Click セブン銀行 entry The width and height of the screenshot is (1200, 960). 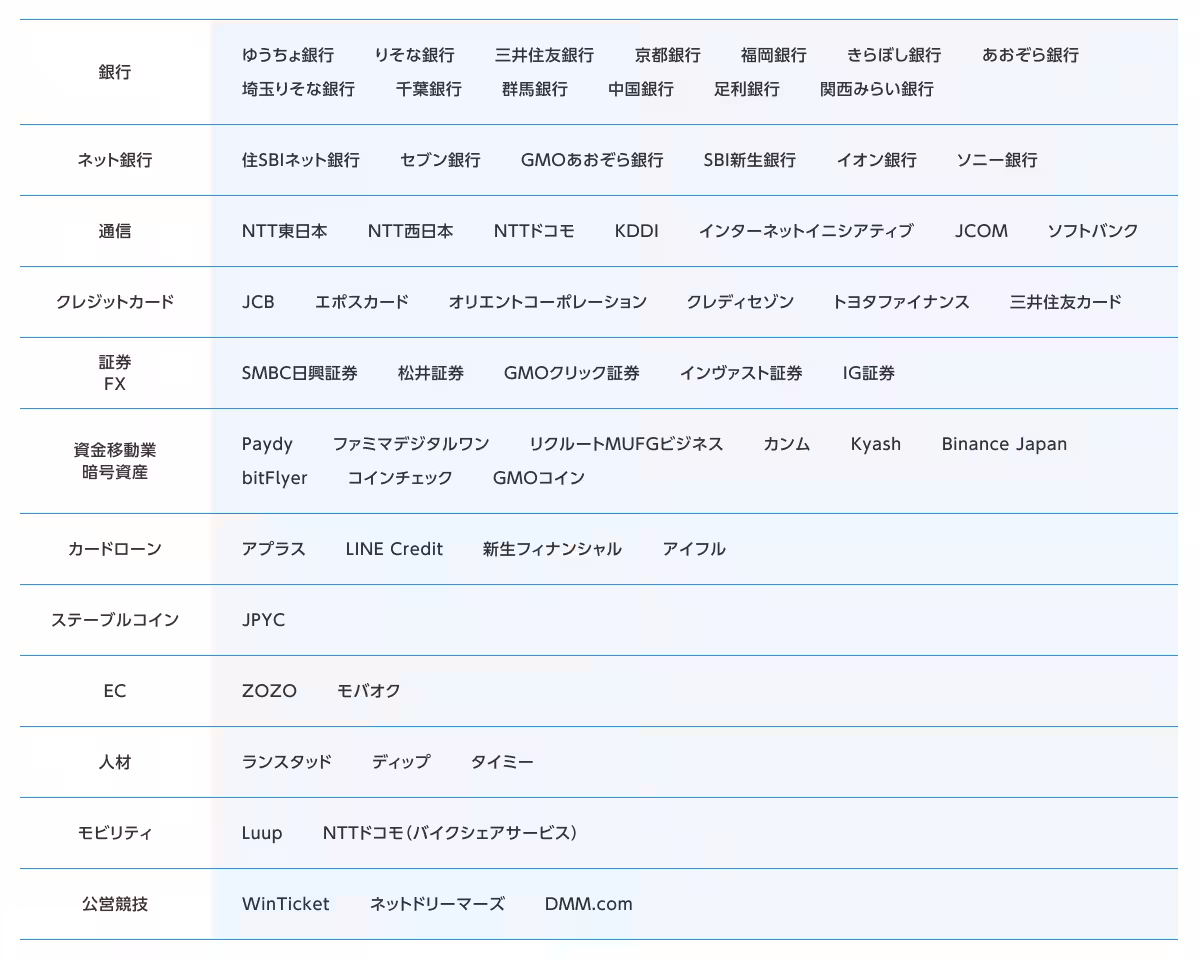[440, 160]
